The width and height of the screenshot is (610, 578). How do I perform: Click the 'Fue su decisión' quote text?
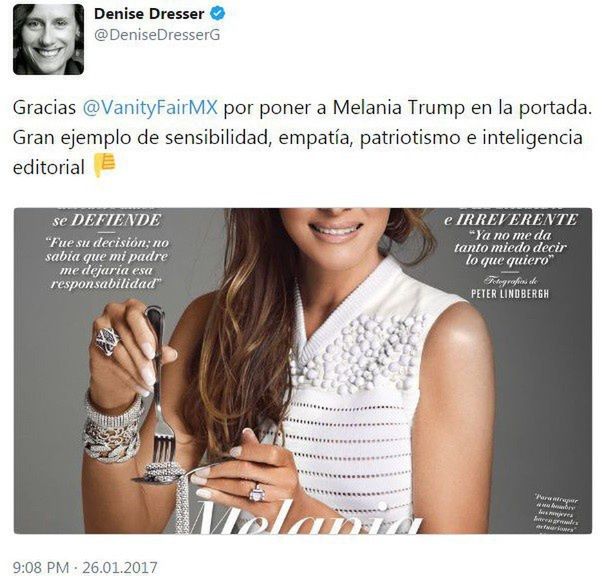click(x=107, y=263)
